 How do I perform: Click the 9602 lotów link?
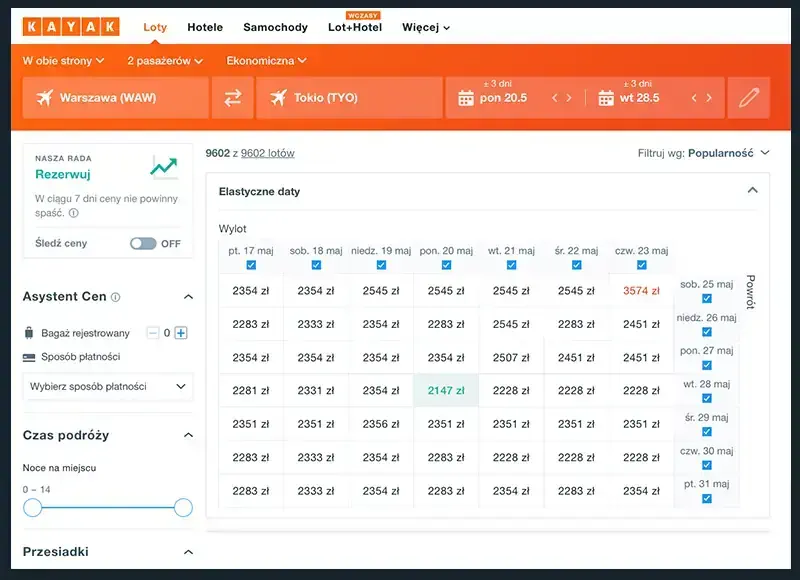tap(267, 153)
